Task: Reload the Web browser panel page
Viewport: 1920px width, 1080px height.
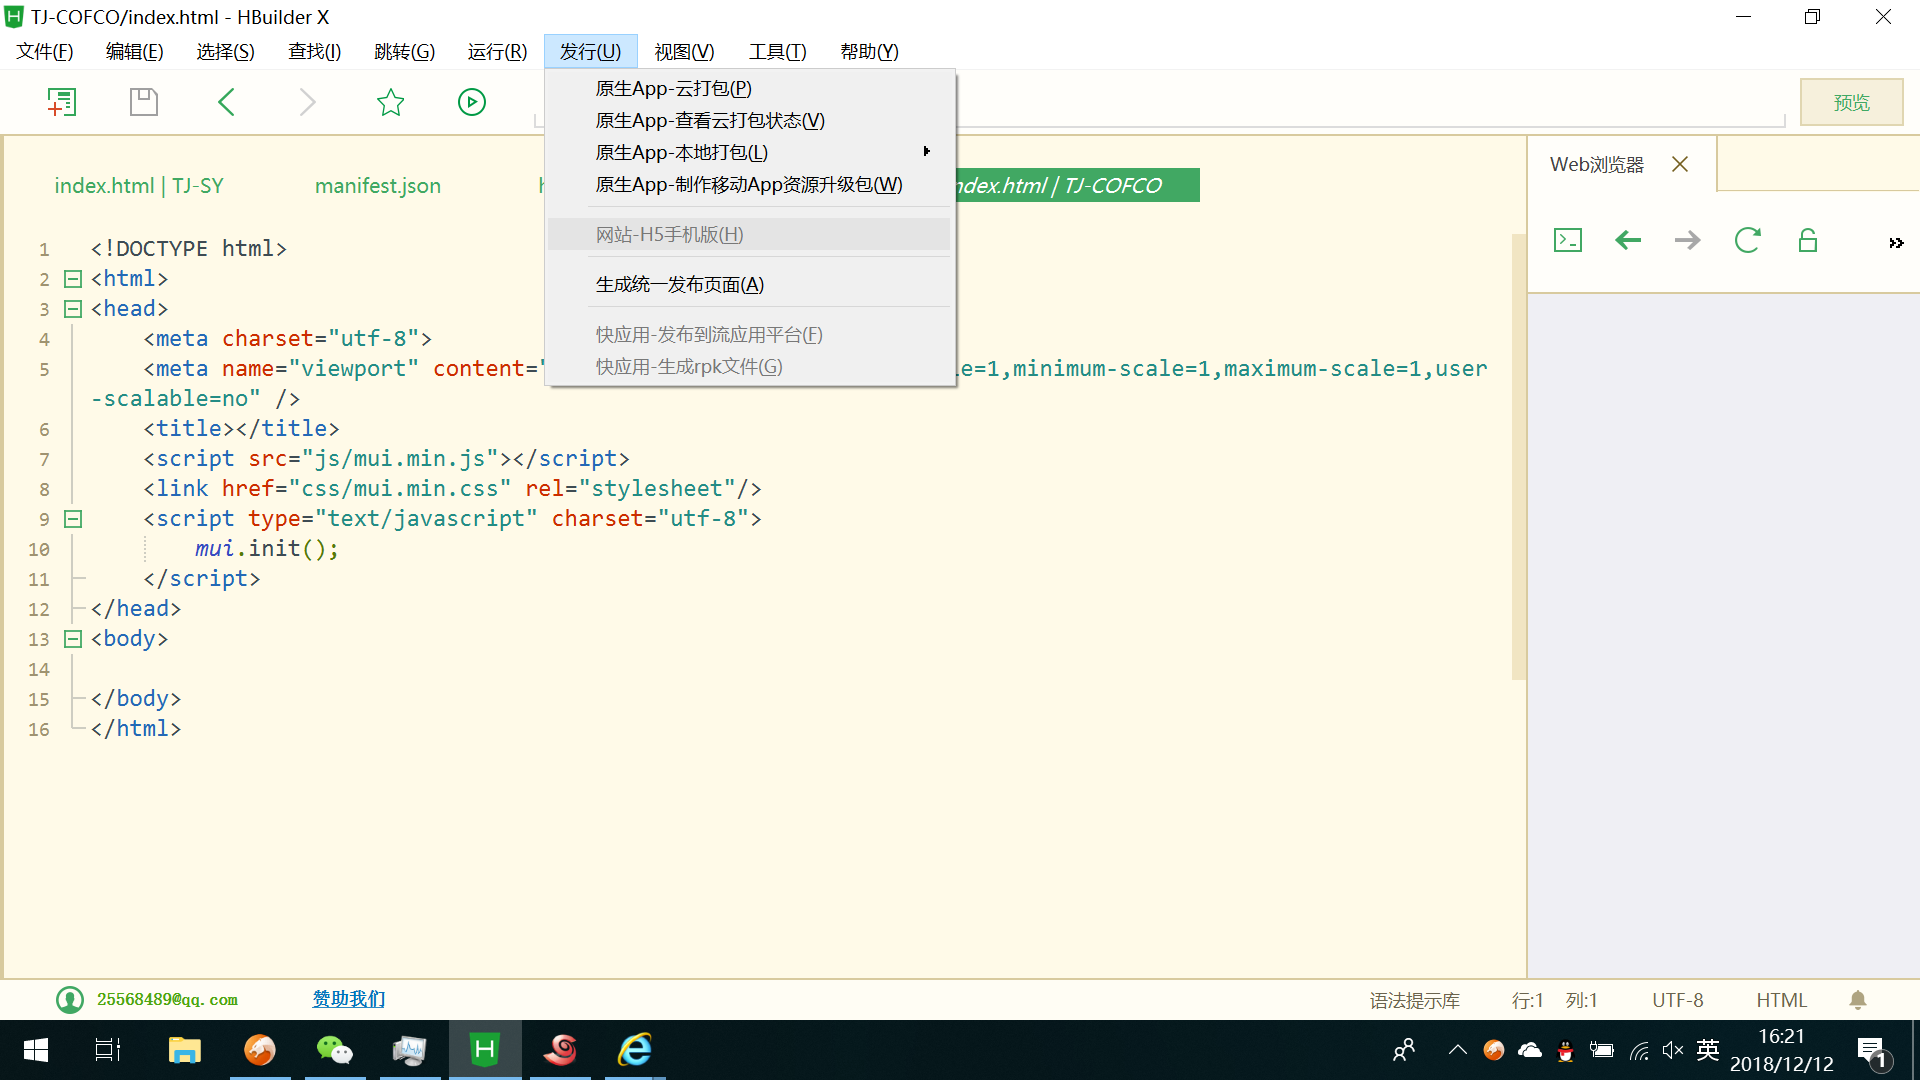Action: (1747, 240)
